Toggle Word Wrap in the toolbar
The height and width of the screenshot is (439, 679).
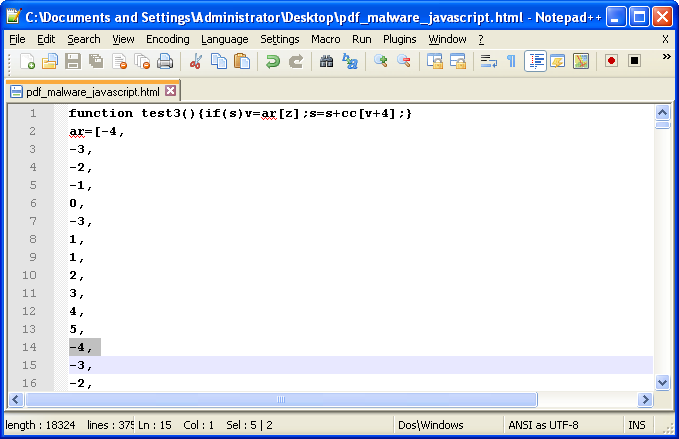[x=489, y=62]
